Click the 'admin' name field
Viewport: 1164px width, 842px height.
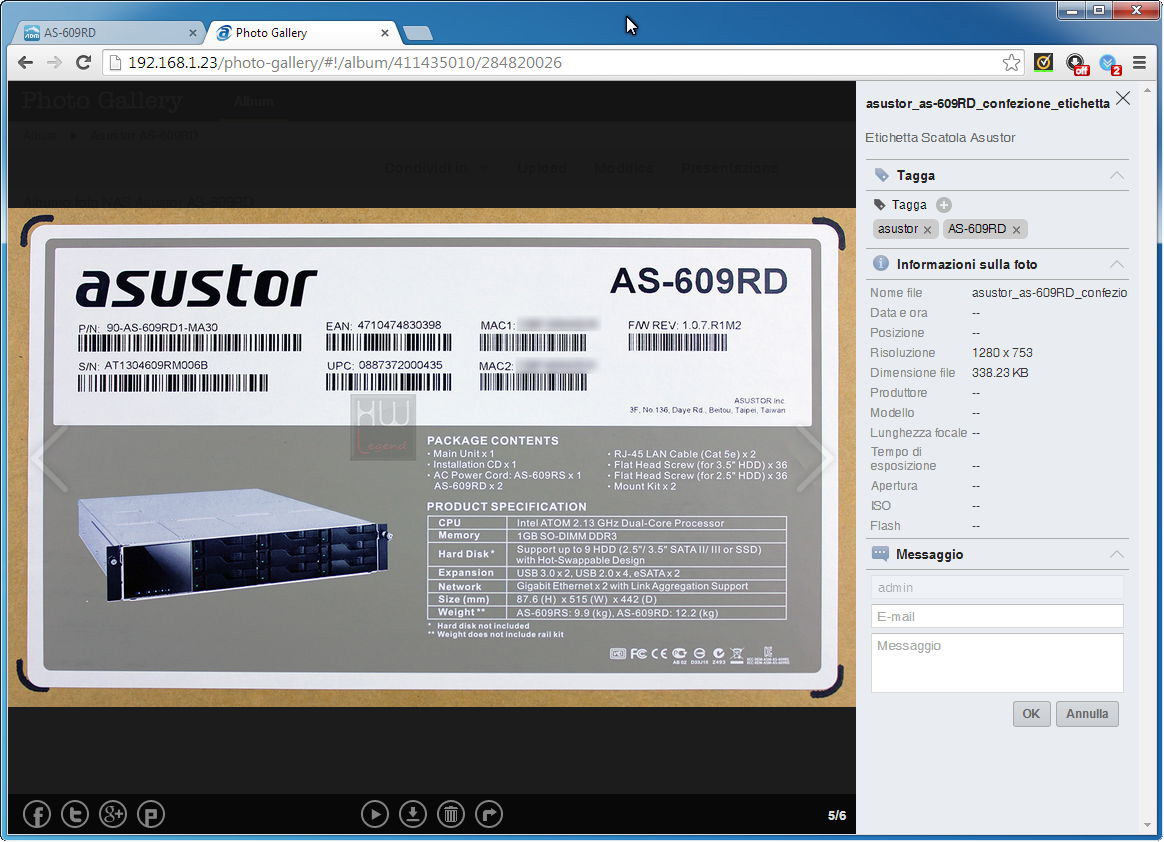pos(997,587)
